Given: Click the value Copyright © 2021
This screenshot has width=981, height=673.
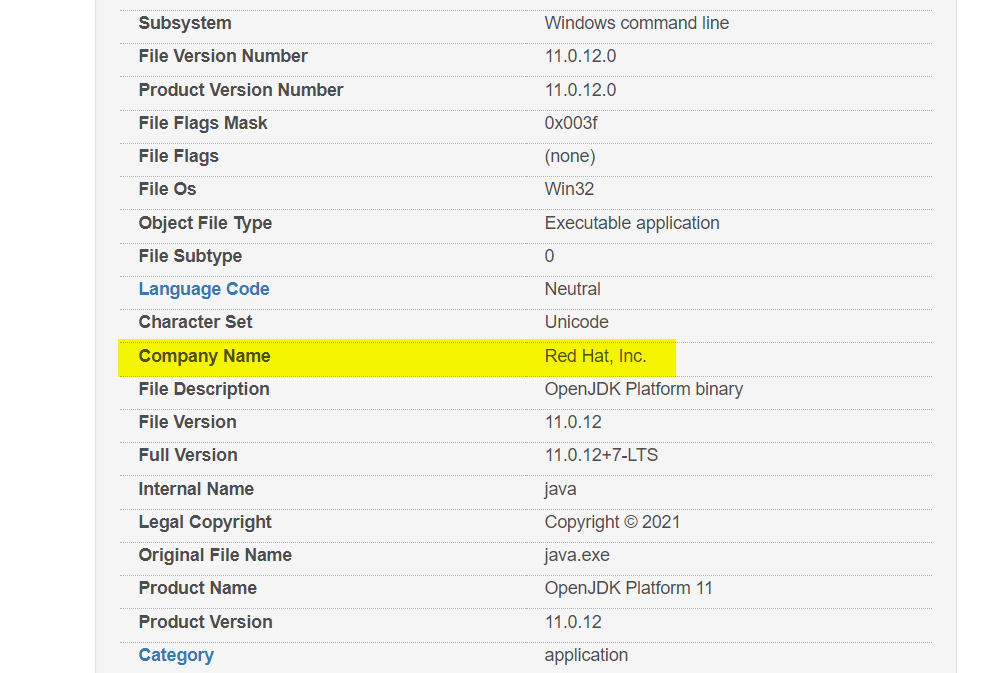Looking at the screenshot, I should coord(612,522).
